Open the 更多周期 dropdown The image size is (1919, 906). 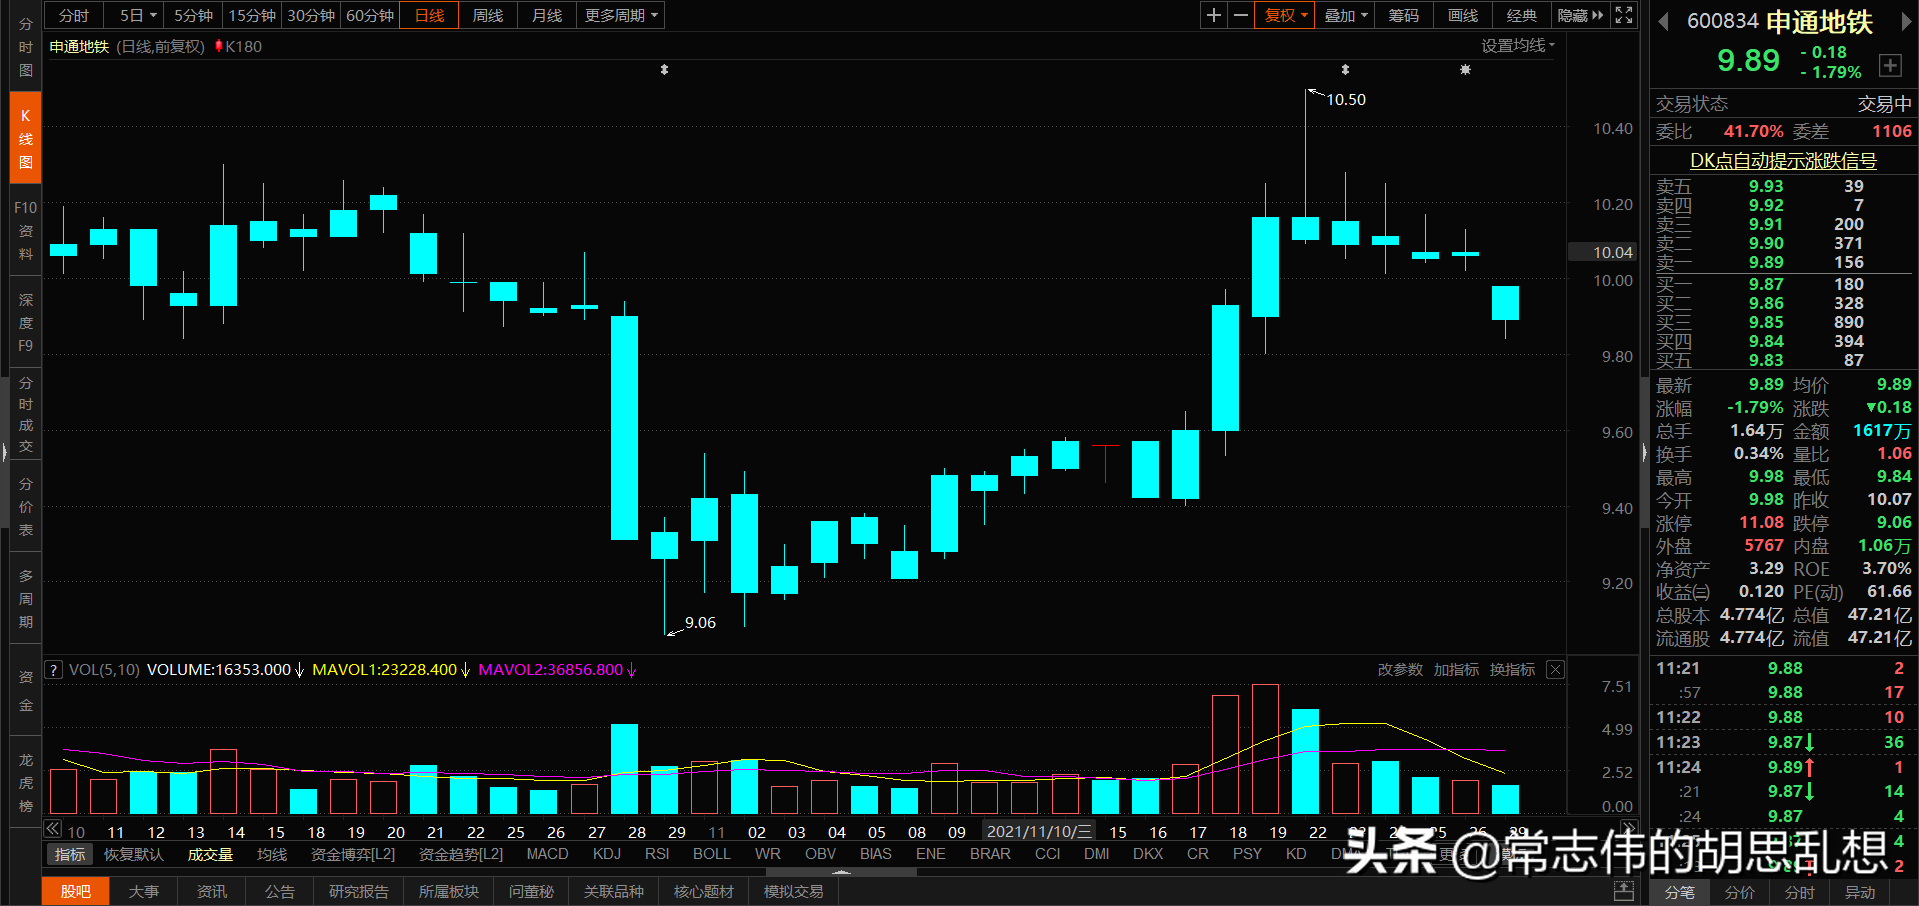click(615, 15)
